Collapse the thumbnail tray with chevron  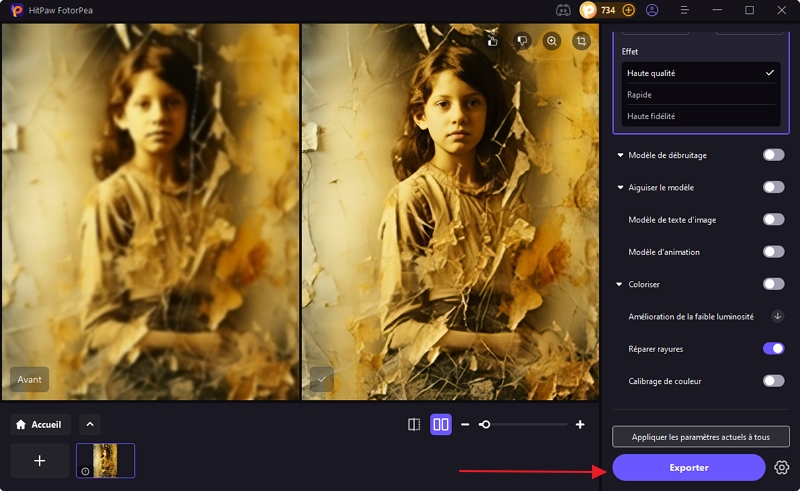pyautogui.click(x=90, y=425)
